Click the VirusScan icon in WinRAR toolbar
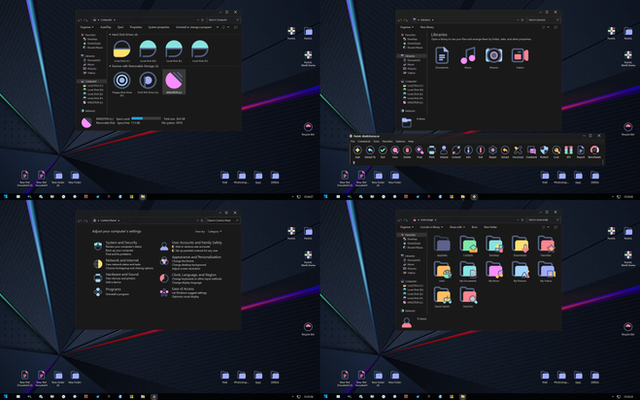 tap(518, 150)
